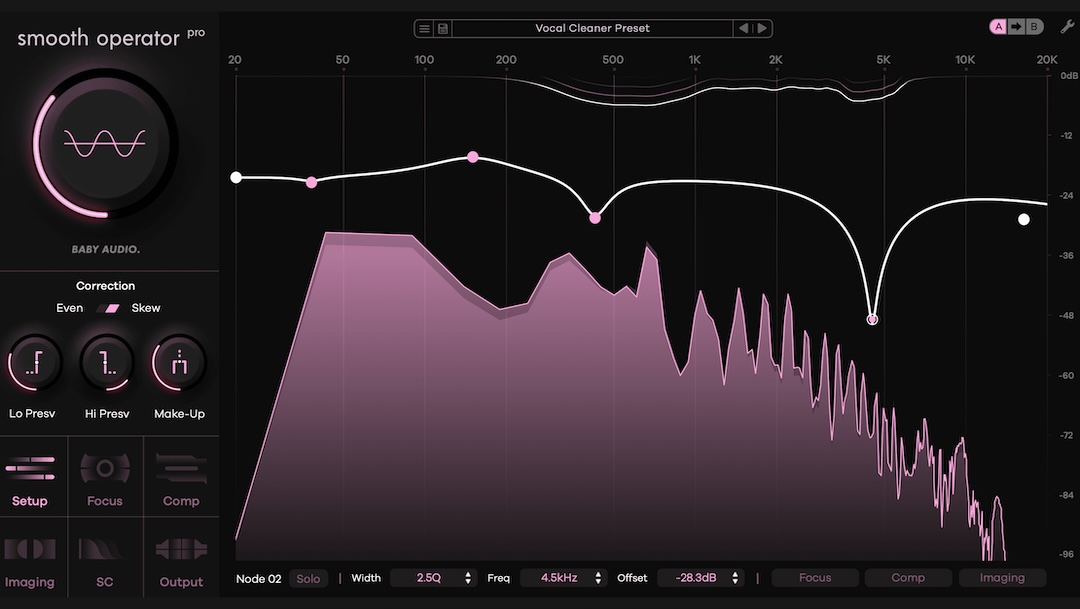
Task: Select the white node near 17 kHz
Action: click(1024, 220)
